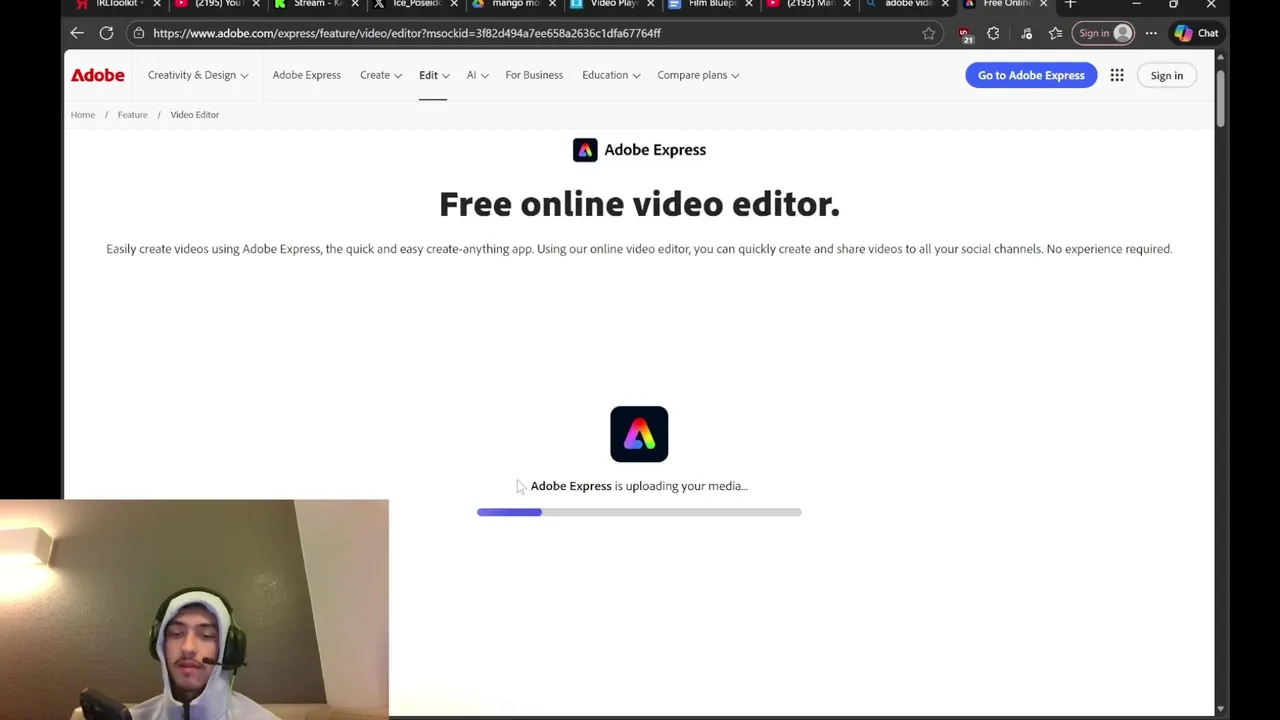1280x720 pixels.
Task: Click the browser profile Sign in pill
Action: click(1104, 33)
